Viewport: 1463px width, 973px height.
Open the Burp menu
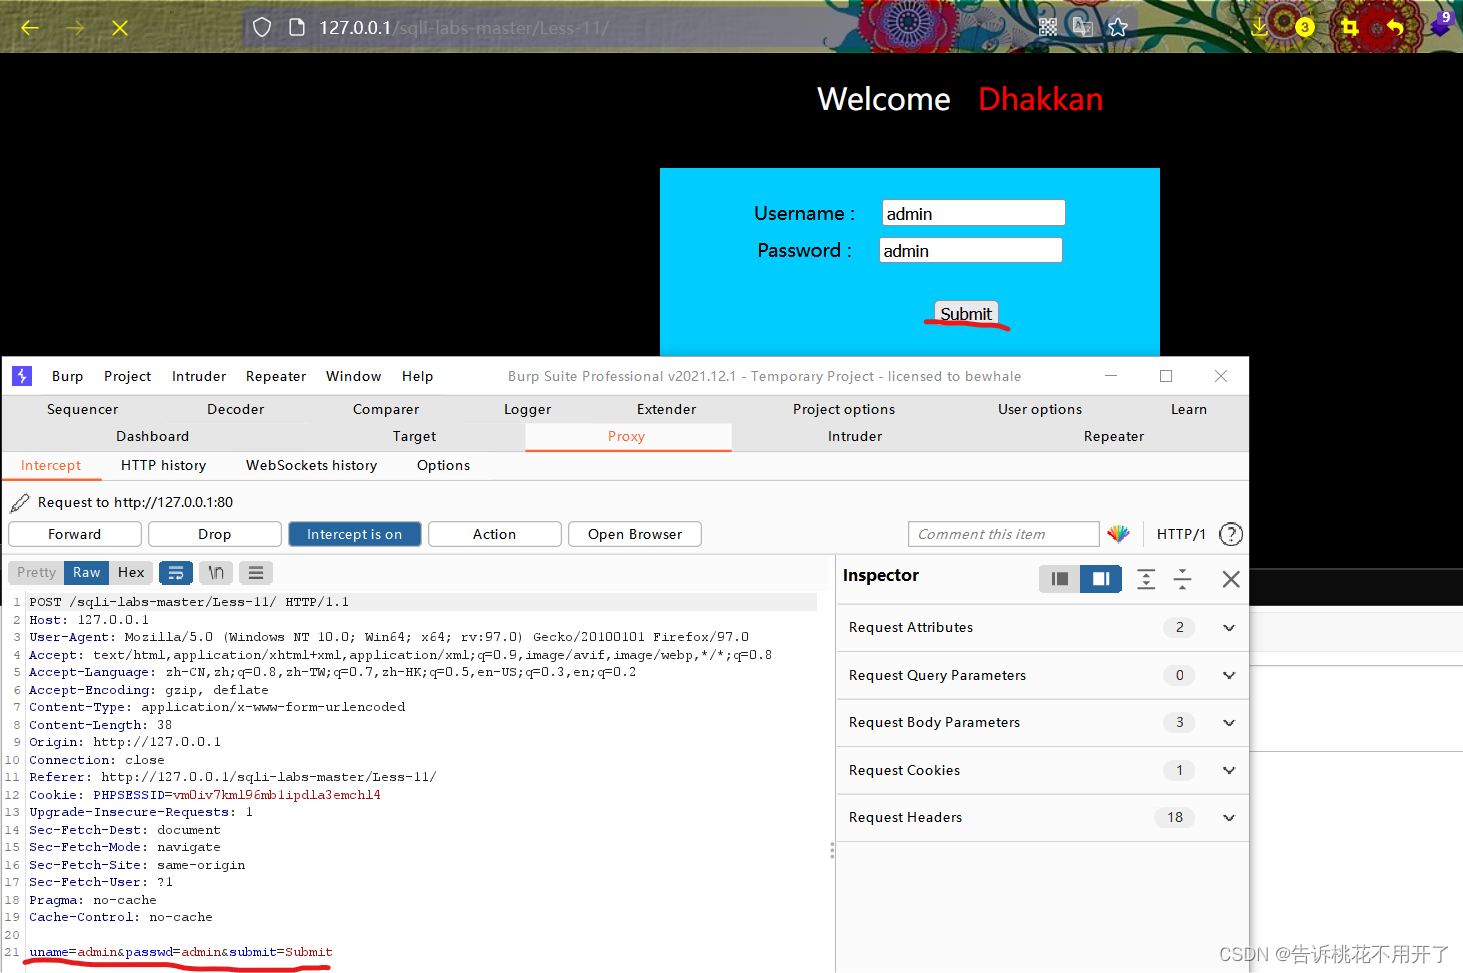pos(68,376)
